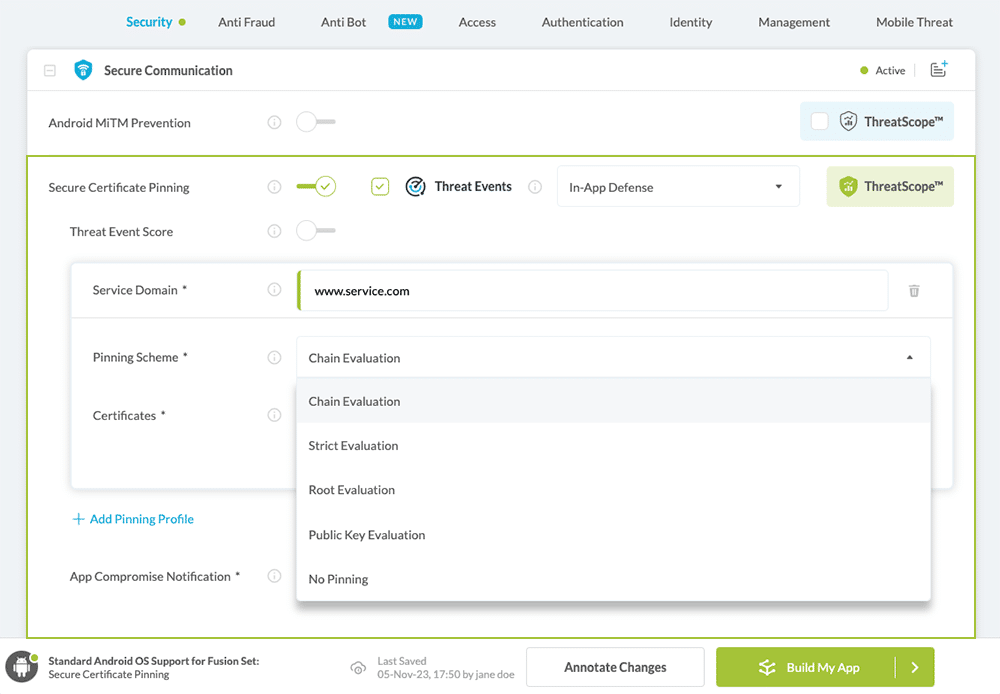1000x694 pixels.
Task: Click info icon next to Android MiTM Prevention
Action: click(274, 123)
